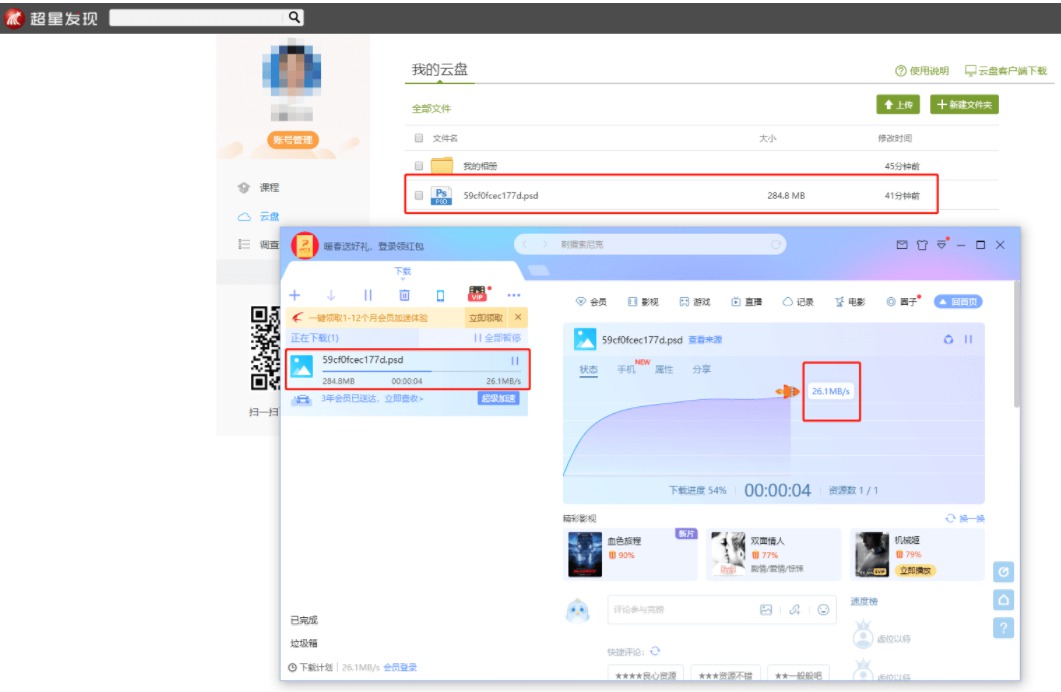Click the 账号管理 button under avatar
The height and width of the screenshot is (692, 1061).
coord(293,140)
